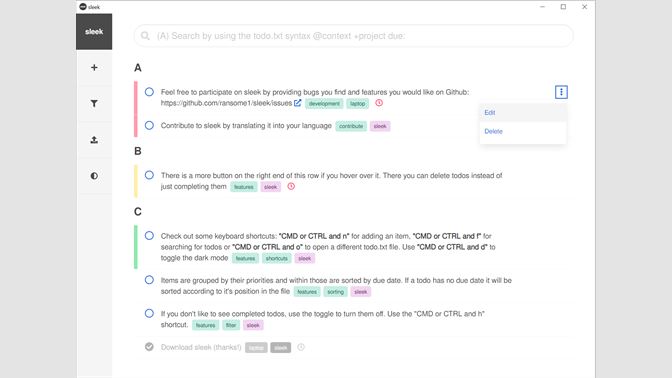Minimize the sleek window

[542, 6]
